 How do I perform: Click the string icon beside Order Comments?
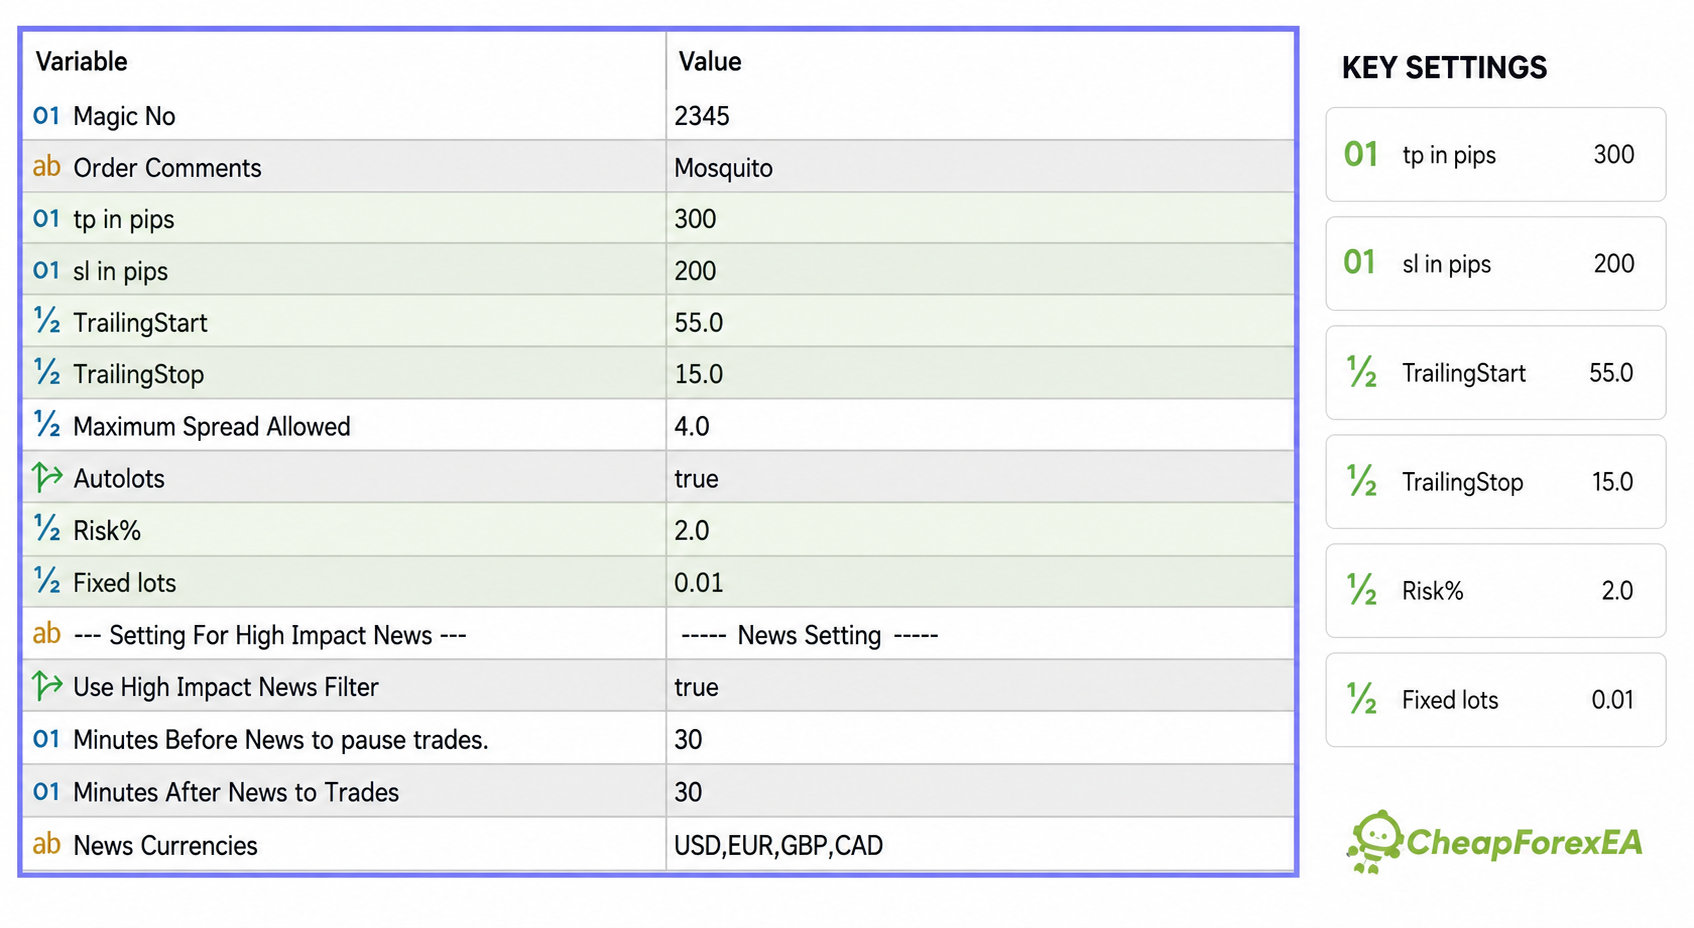[x=46, y=167]
